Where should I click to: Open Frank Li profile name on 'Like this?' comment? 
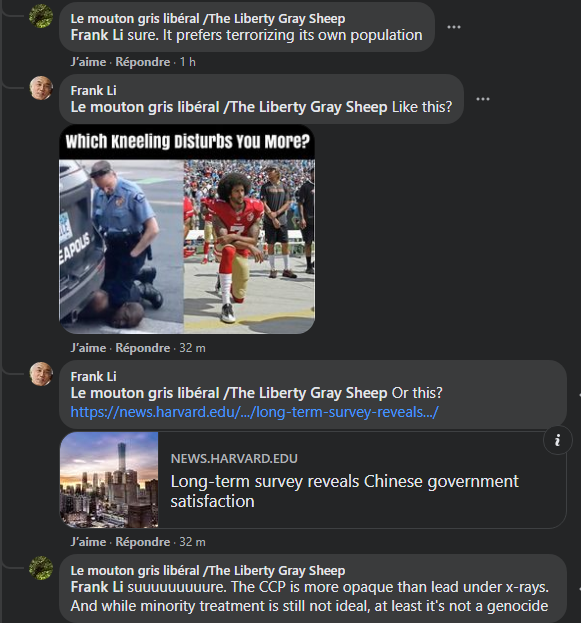coord(93,91)
